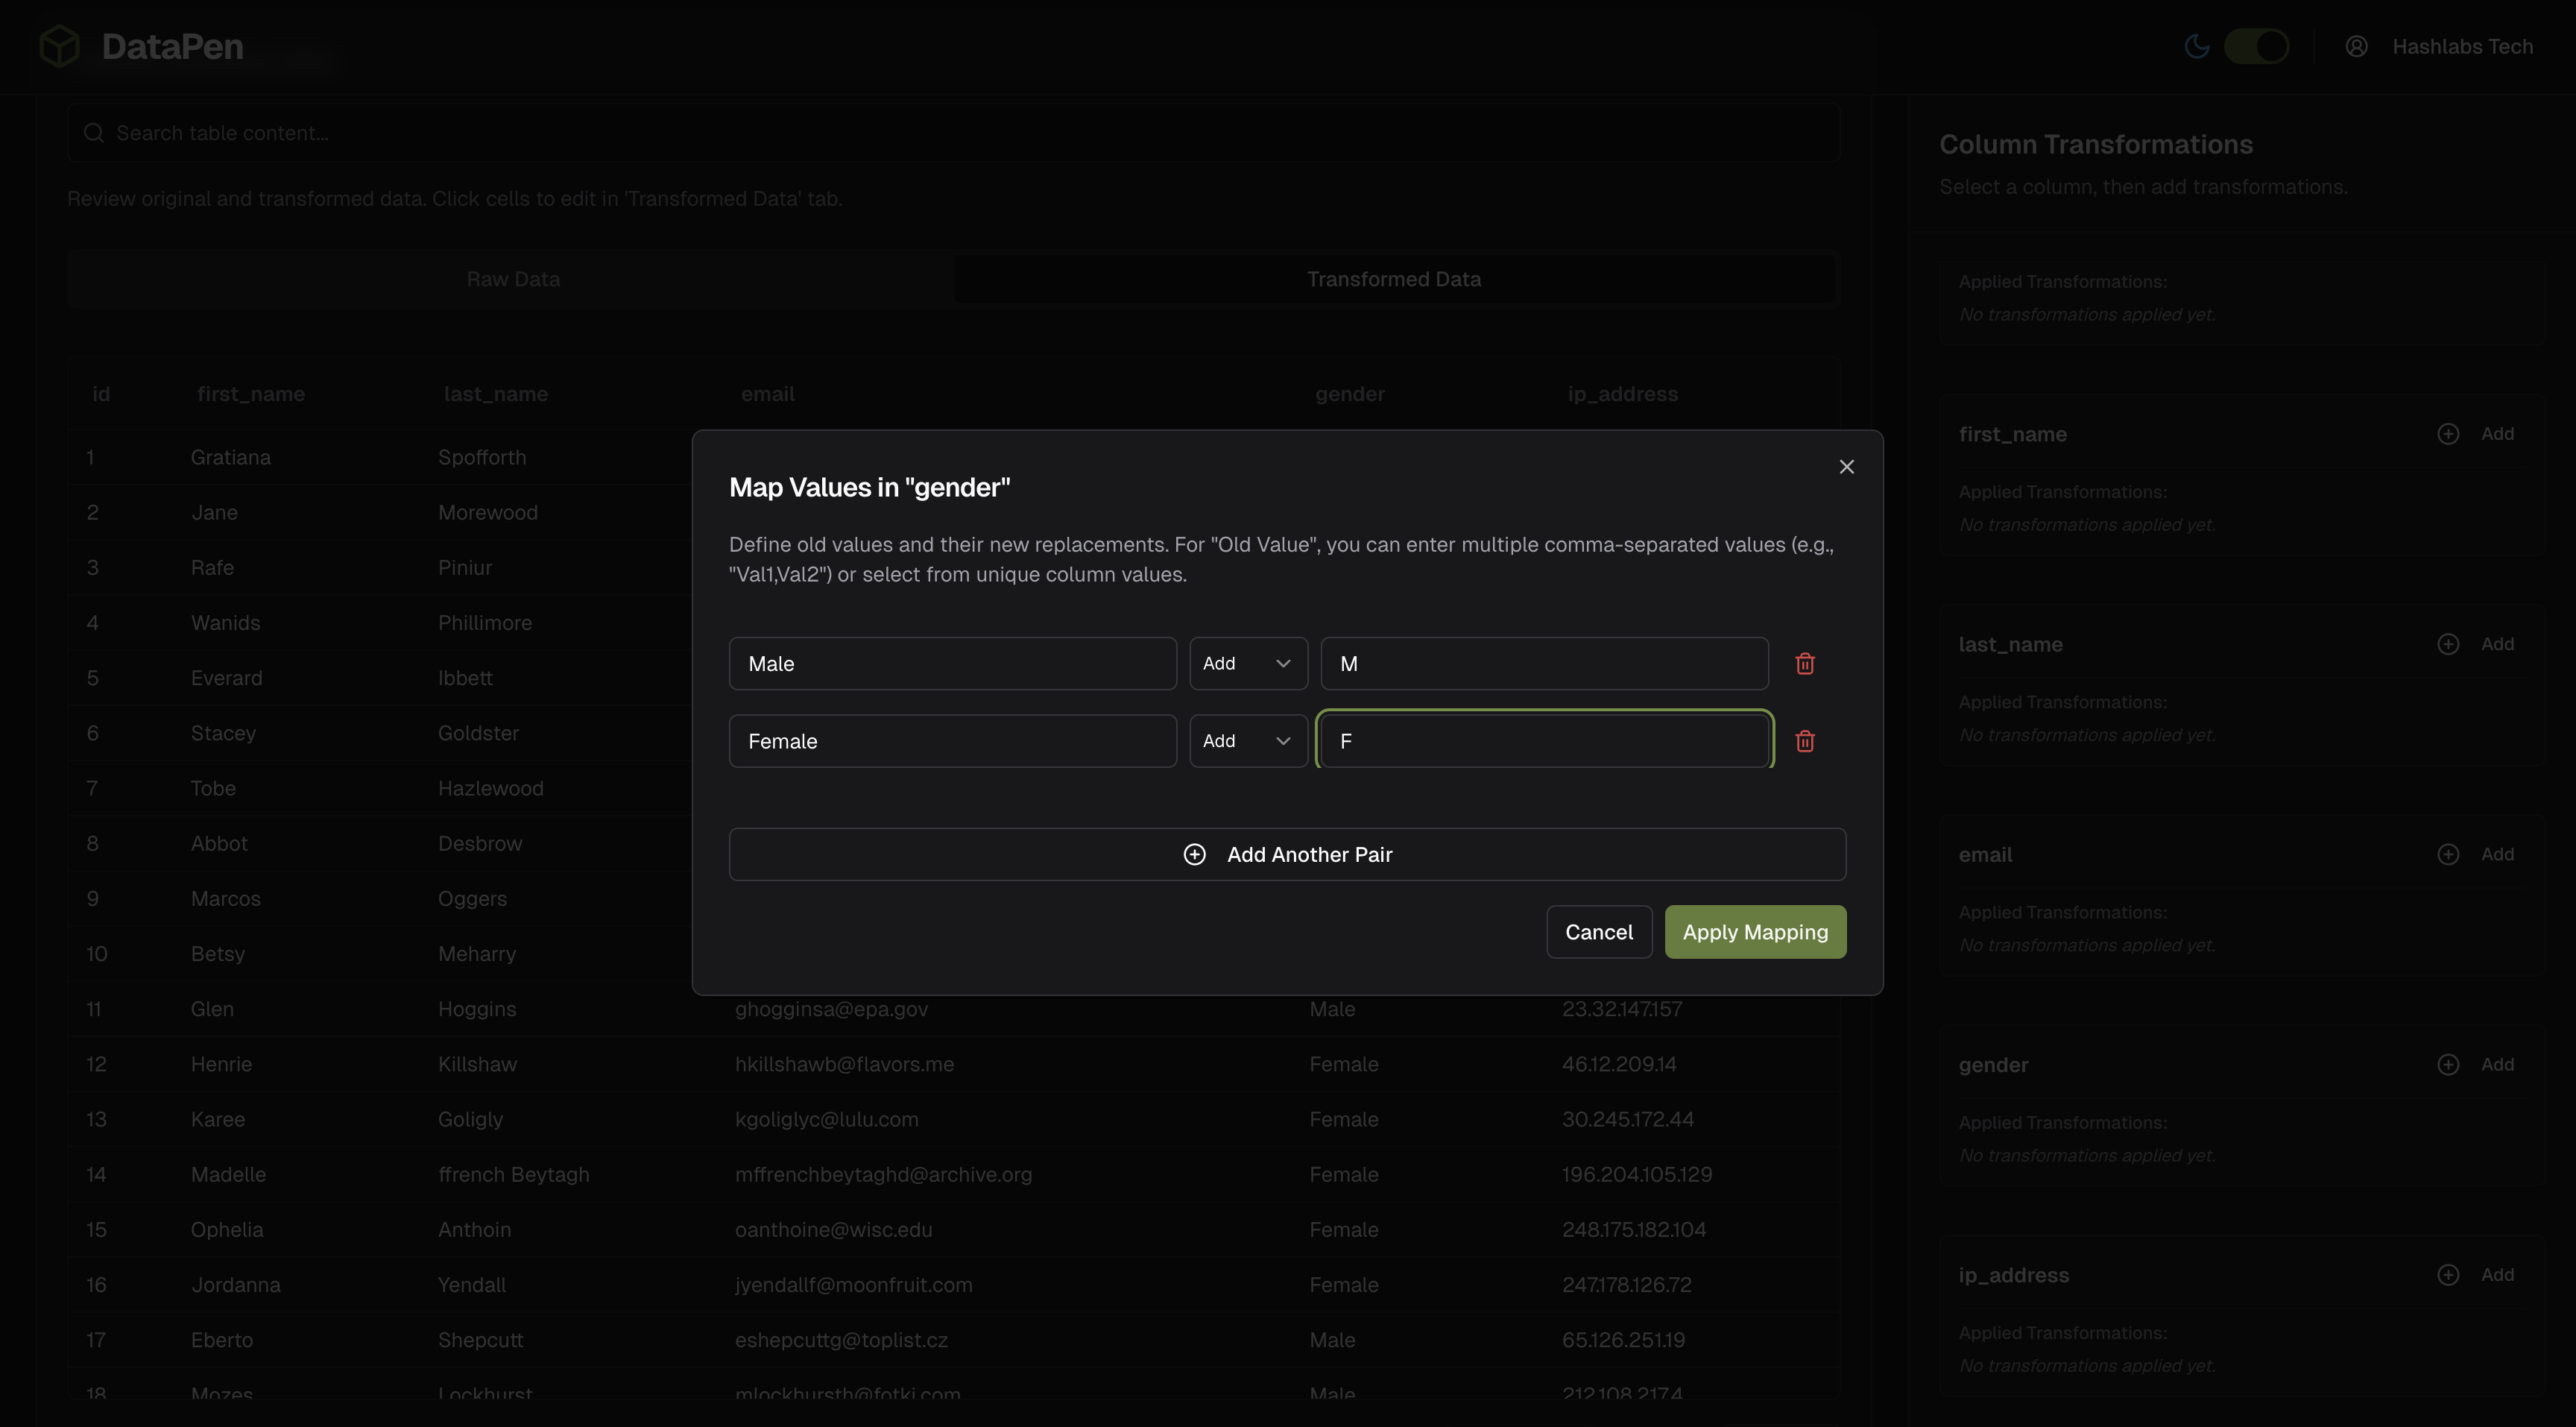Viewport: 2576px width, 1427px height.
Task: Select the hkillshawb@flavors.me email cell
Action: [x=844, y=1064]
